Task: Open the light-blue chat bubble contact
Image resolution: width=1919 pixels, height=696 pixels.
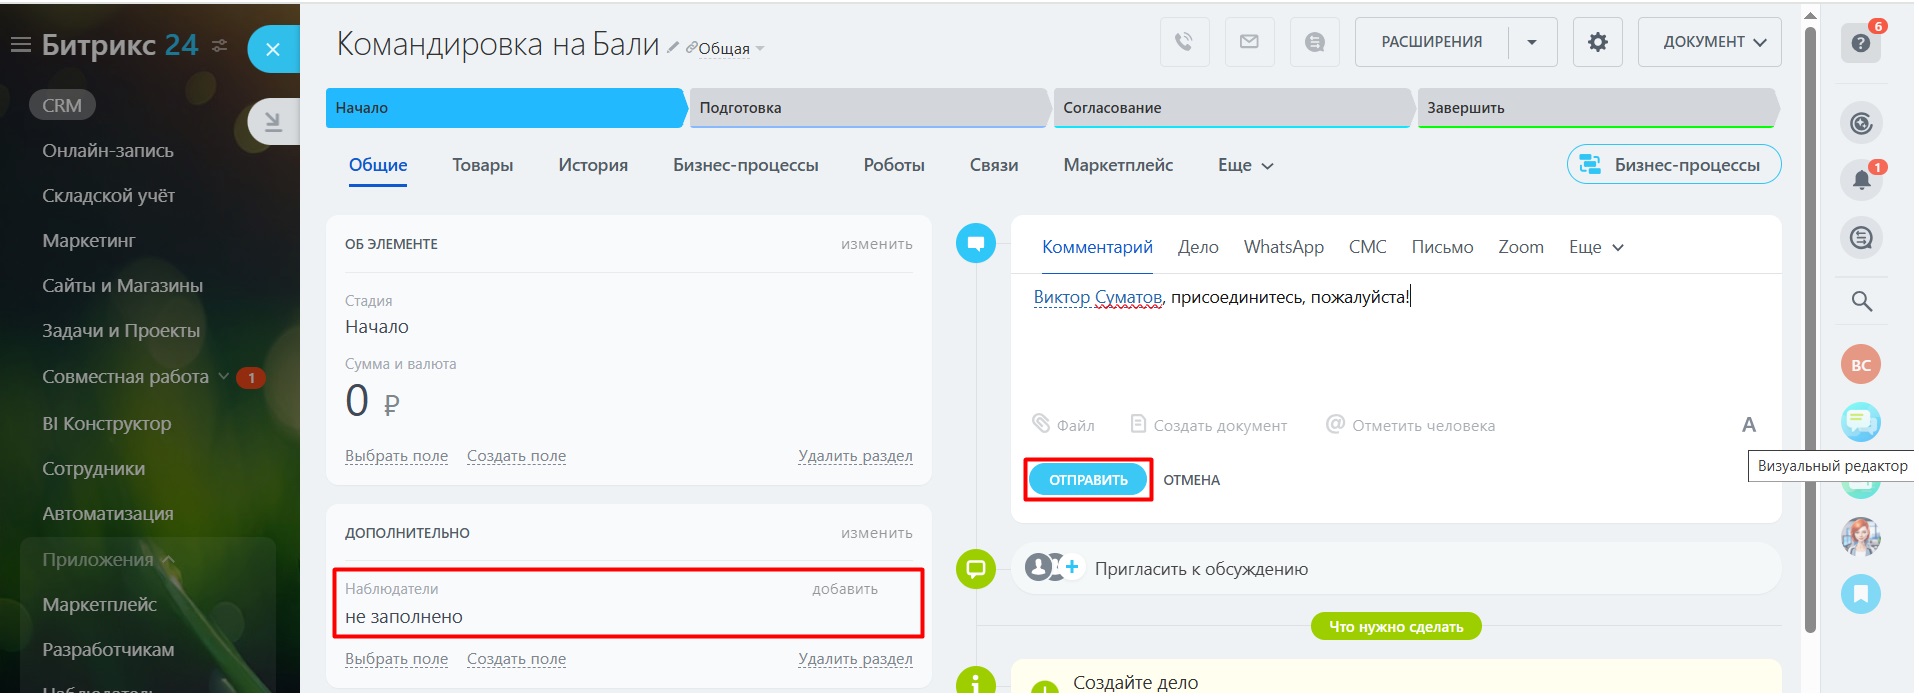Action: click(x=1861, y=422)
